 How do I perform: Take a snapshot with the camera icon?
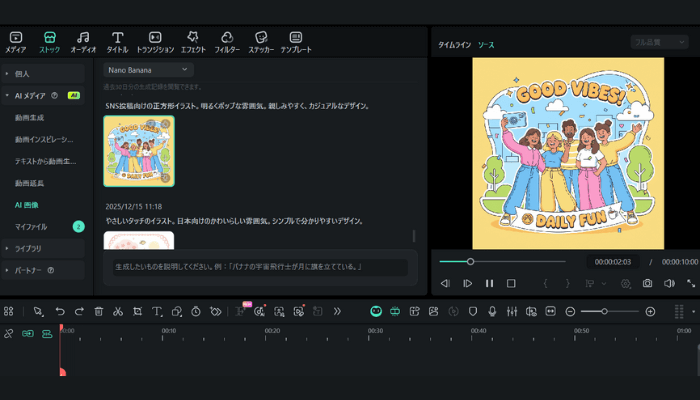[x=647, y=283]
